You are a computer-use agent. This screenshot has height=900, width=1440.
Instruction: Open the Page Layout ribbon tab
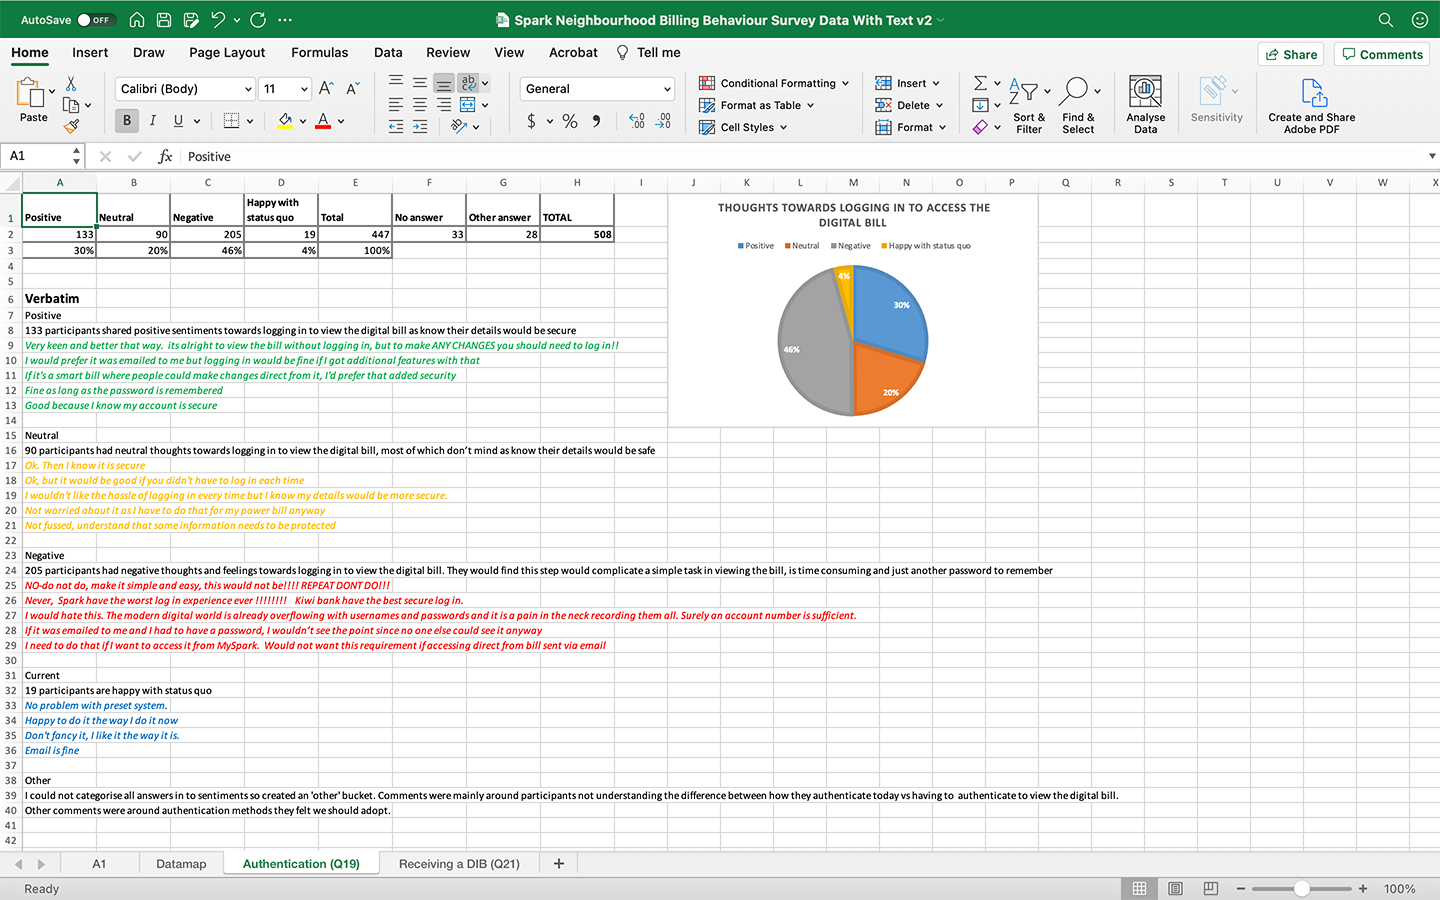[227, 52]
